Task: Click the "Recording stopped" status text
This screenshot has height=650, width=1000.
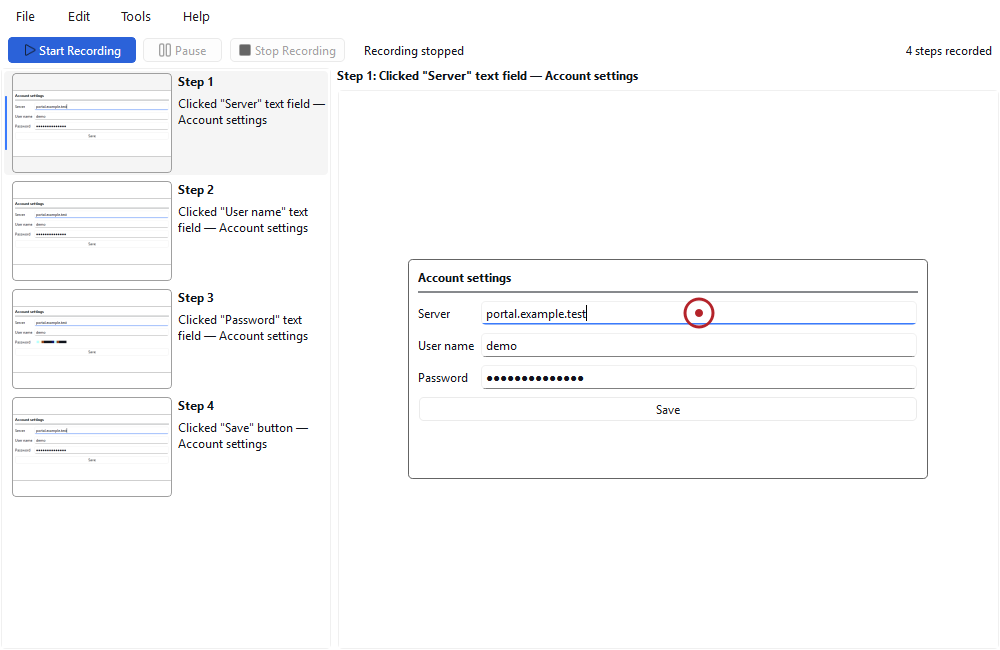Action: coord(414,51)
